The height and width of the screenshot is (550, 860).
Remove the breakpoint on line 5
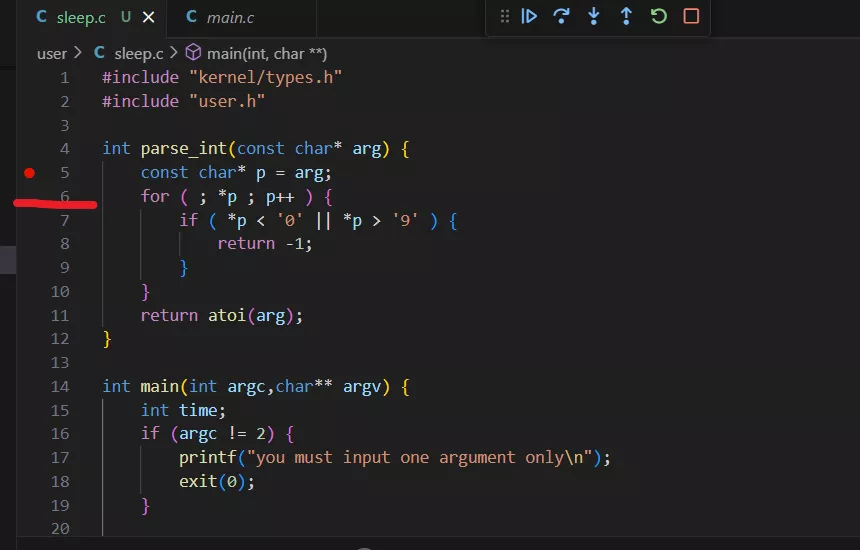(30, 173)
